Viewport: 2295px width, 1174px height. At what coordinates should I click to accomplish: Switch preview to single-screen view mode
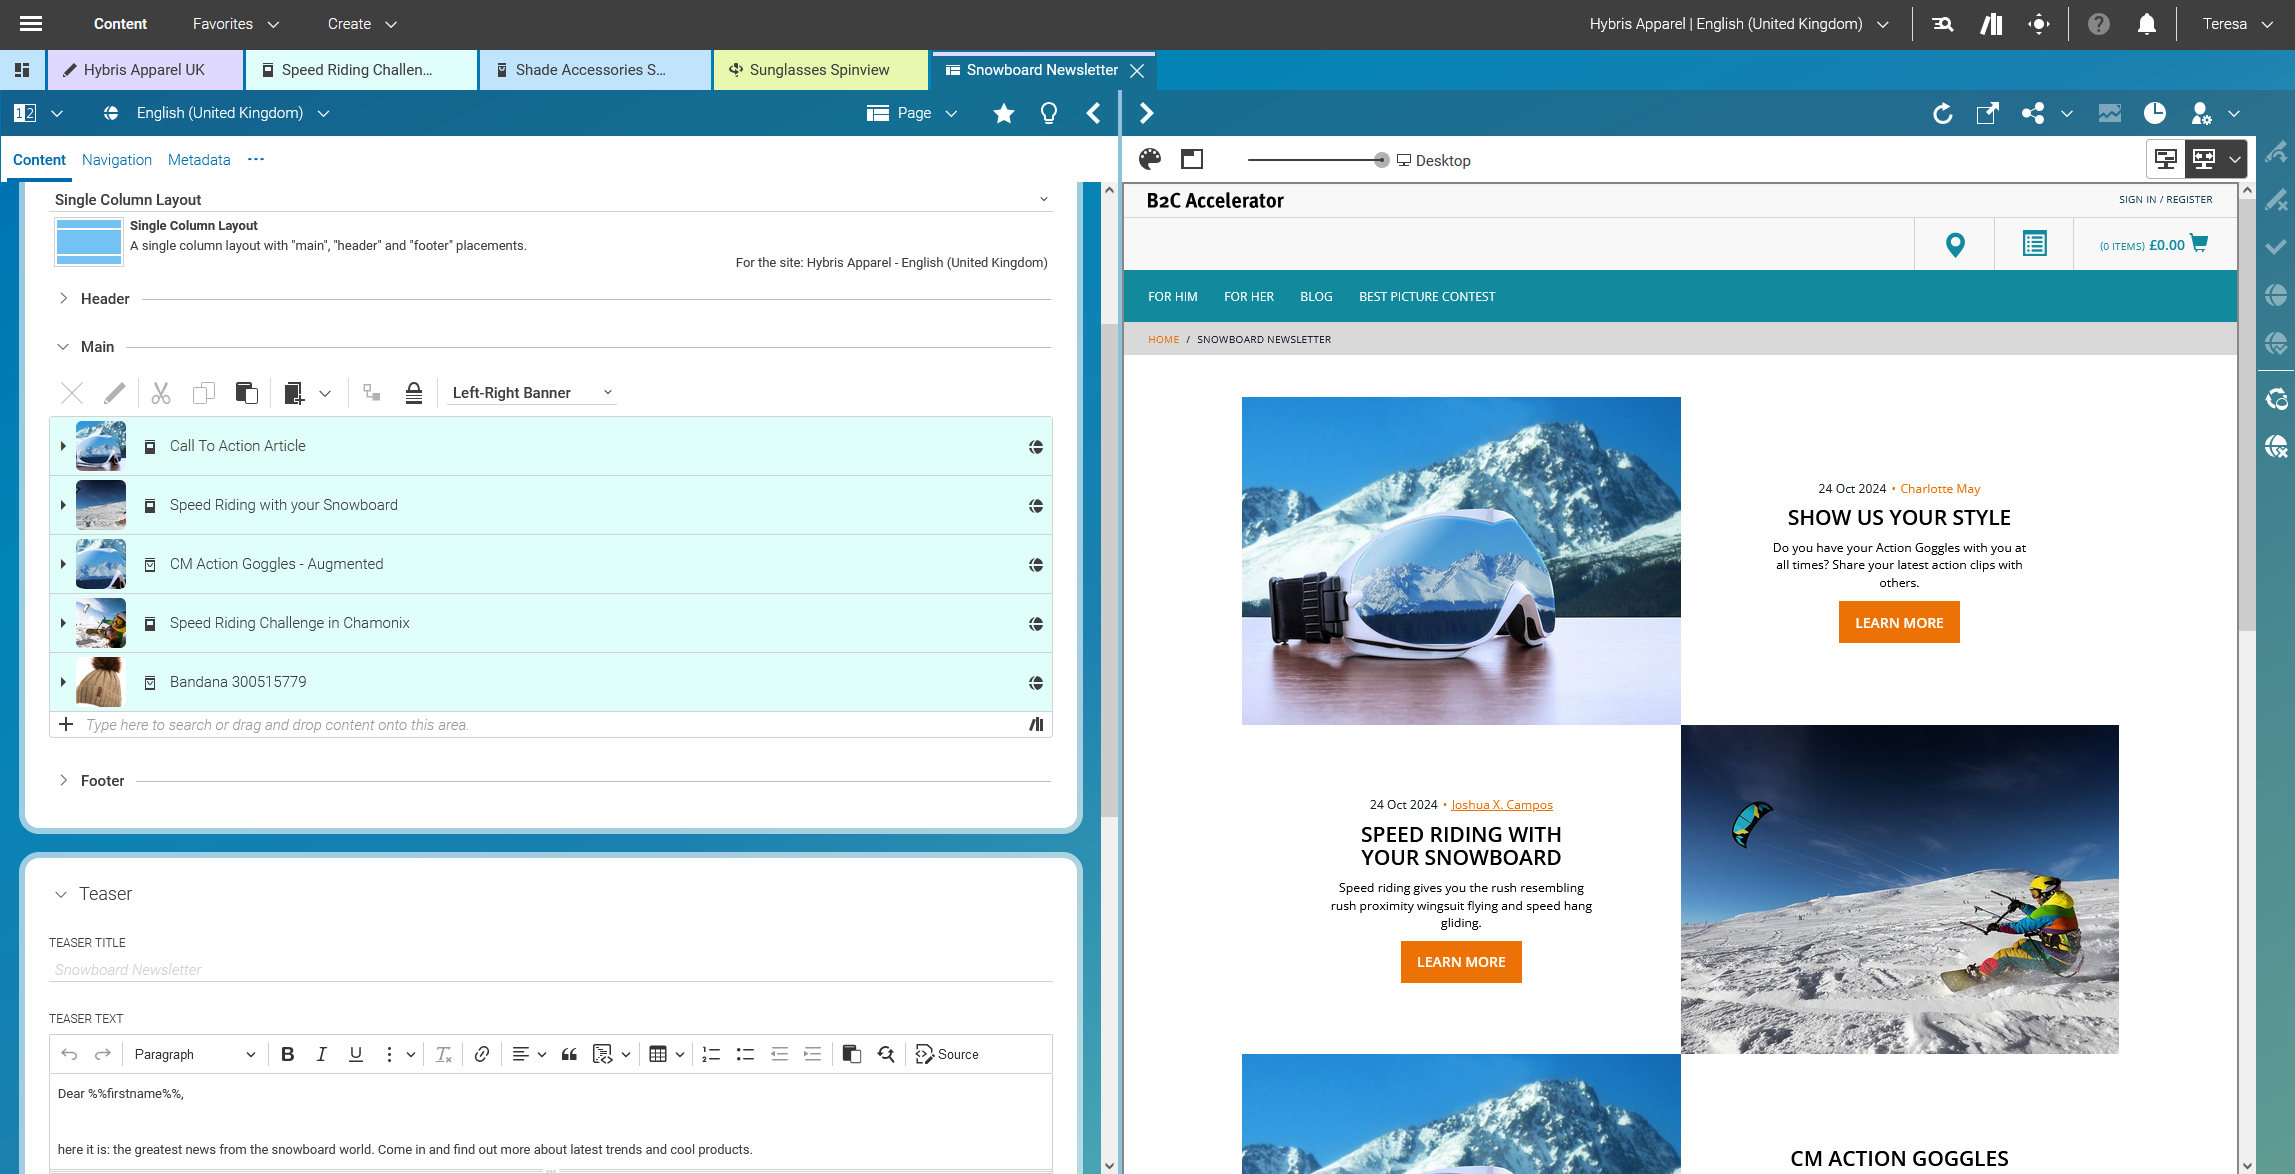click(x=2166, y=159)
